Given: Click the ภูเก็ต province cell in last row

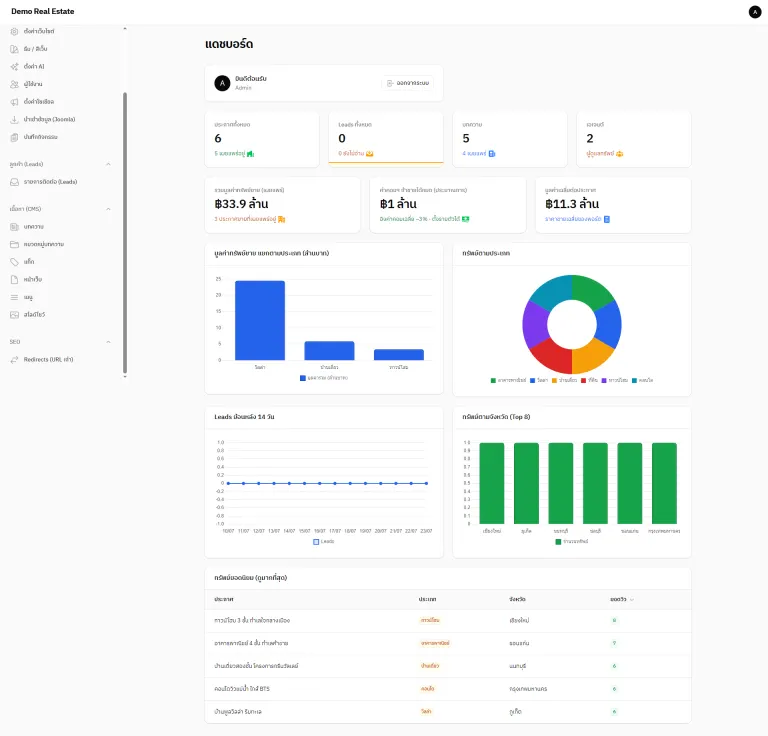Looking at the screenshot, I should [x=515, y=712].
